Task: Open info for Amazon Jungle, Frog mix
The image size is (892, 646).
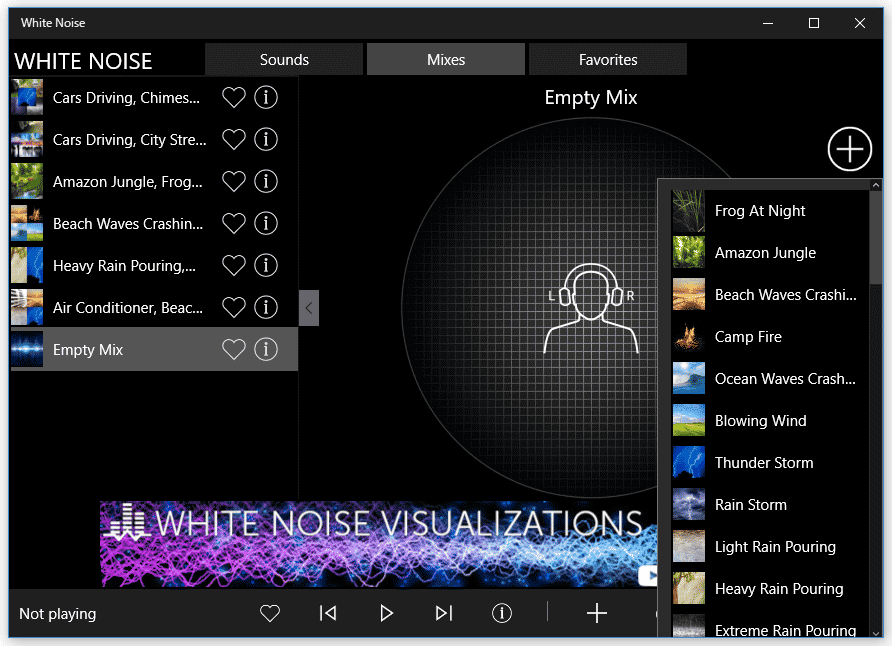Action: click(266, 181)
